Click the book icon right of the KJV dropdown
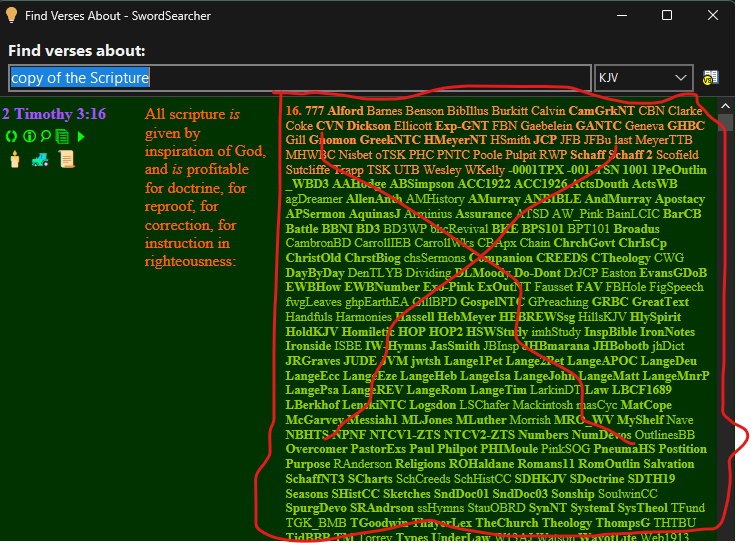 click(710, 78)
